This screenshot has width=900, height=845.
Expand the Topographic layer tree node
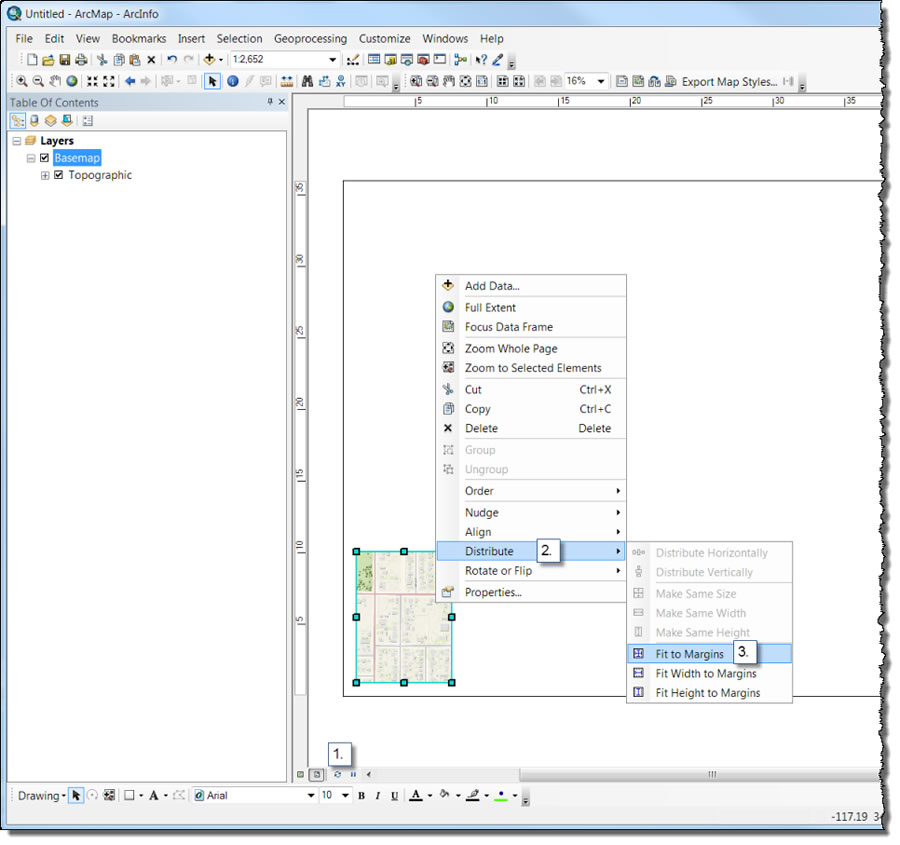click(44, 175)
